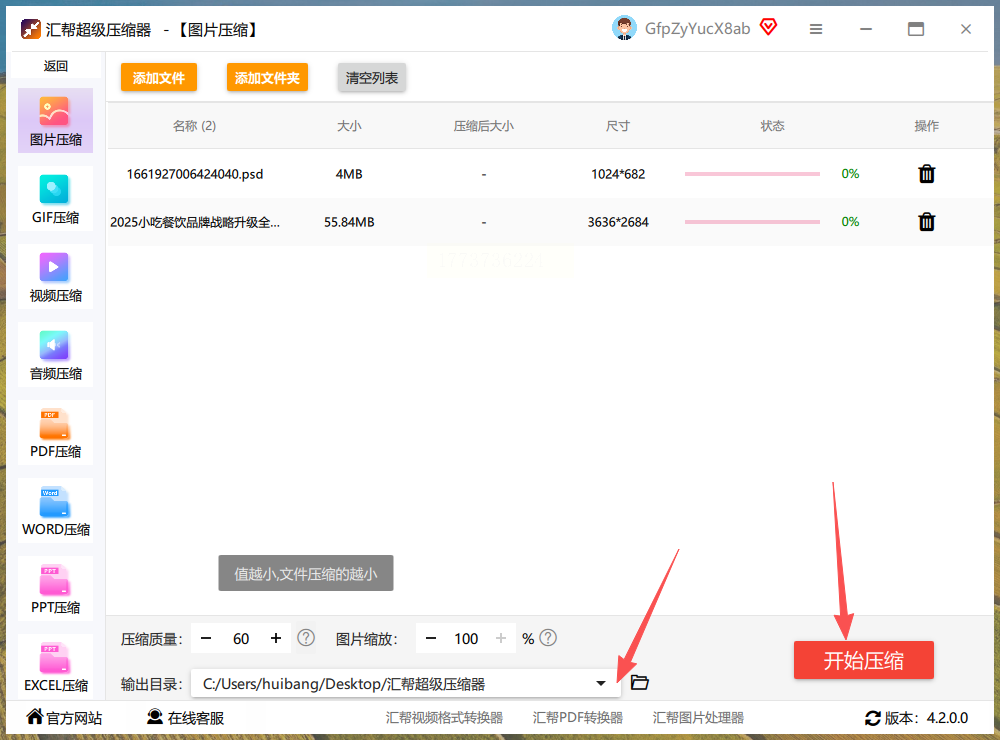Image resolution: width=1000 pixels, height=740 pixels.
Task: Decrease 图片缩放 with the minus button
Action: click(431, 639)
